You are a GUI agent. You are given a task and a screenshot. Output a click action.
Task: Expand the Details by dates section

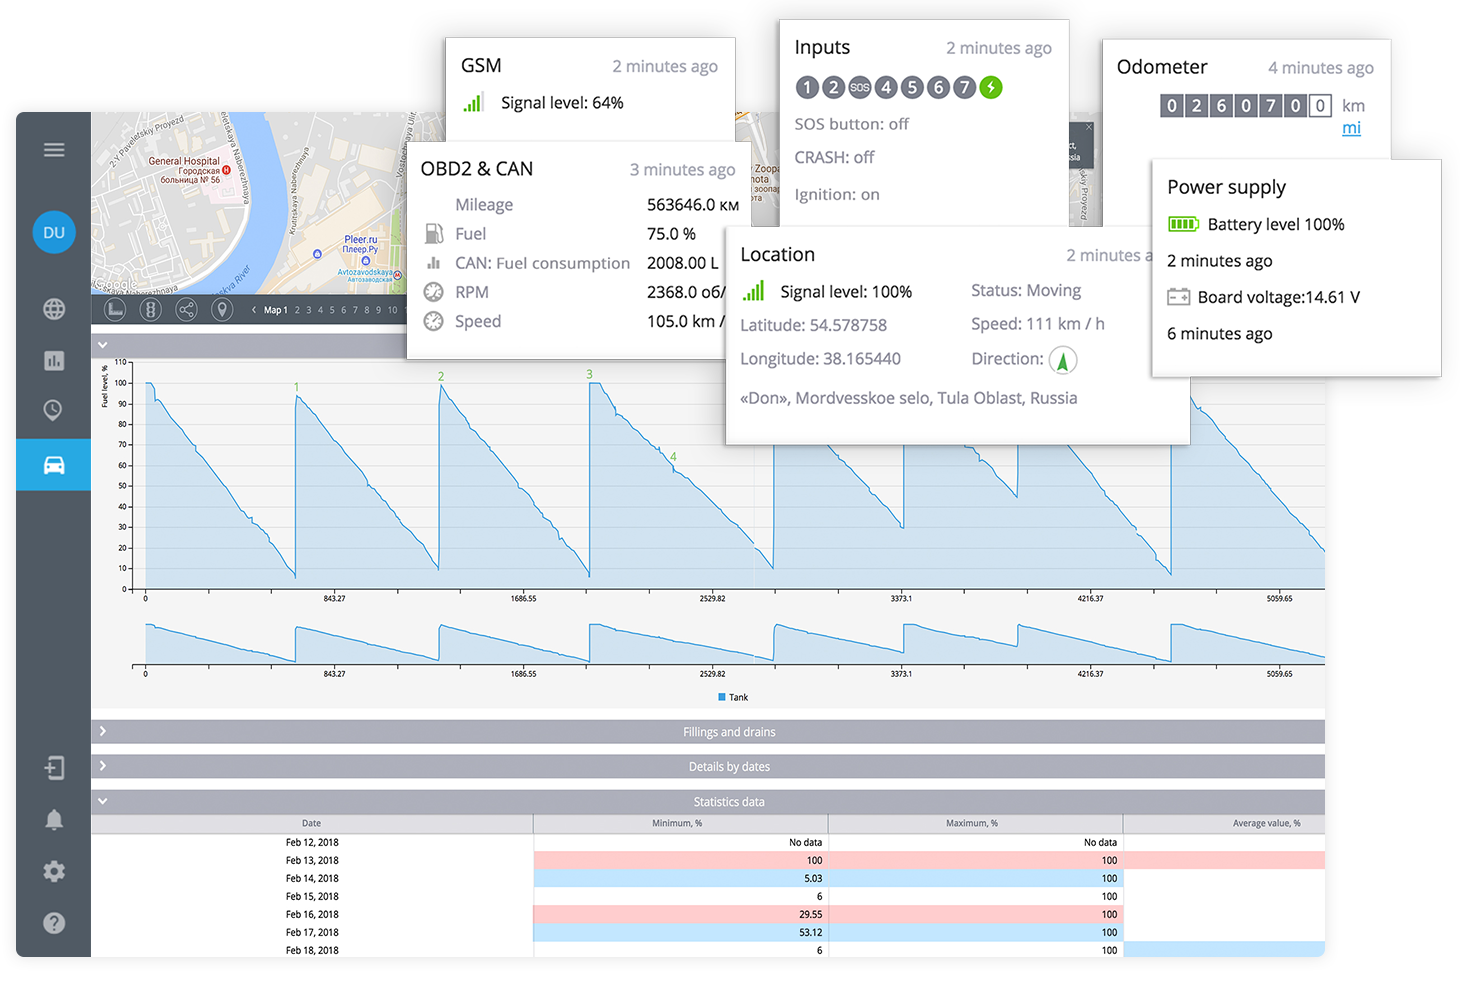tap(102, 766)
